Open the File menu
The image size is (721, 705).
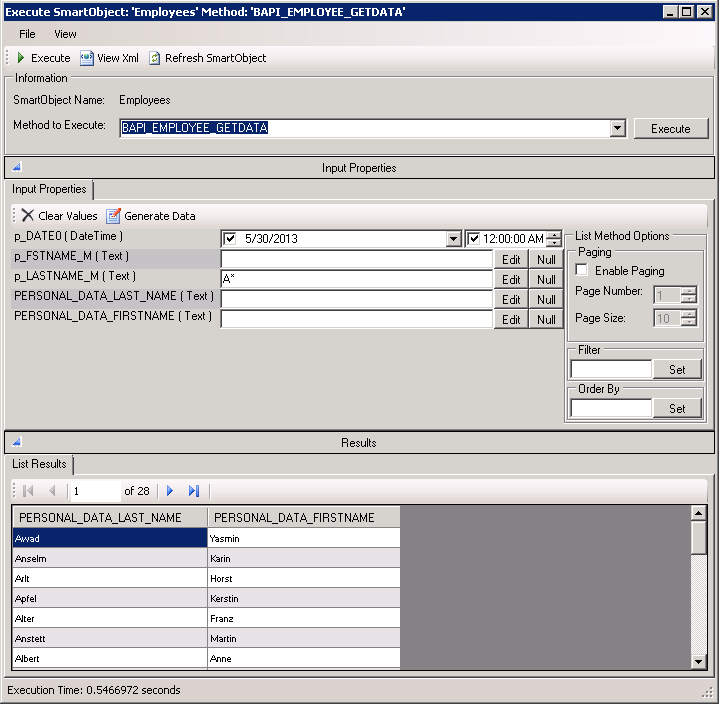tap(27, 34)
